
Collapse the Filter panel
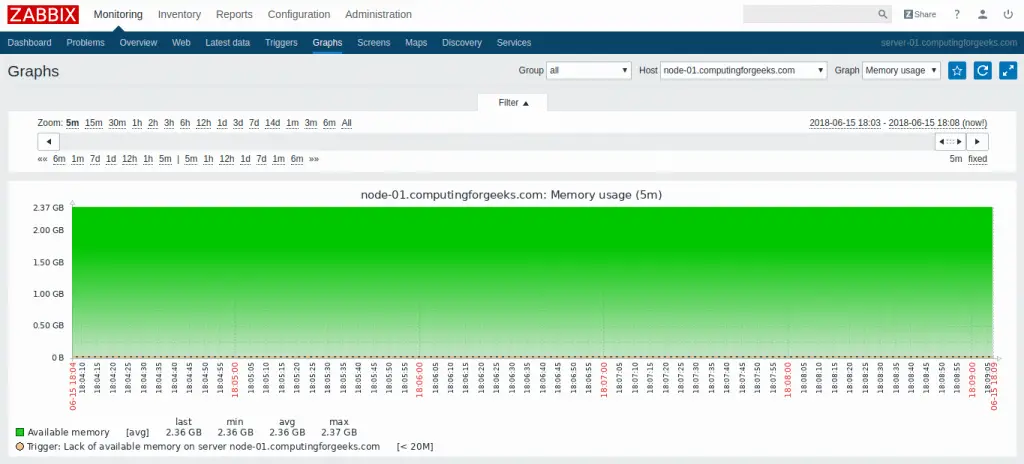pyautogui.click(x=512, y=102)
